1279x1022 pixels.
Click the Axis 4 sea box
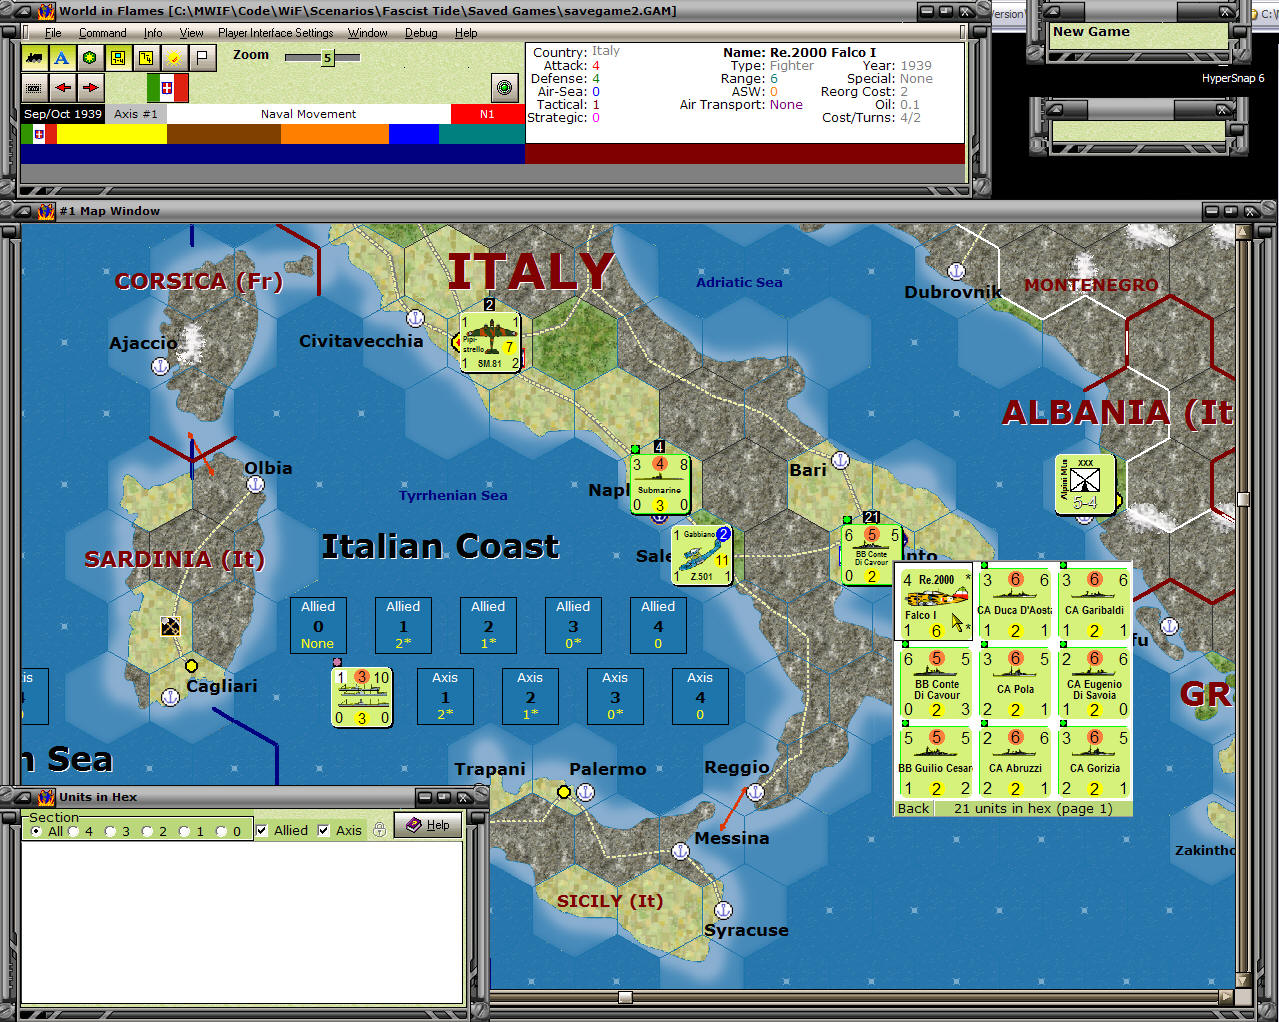(x=700, y=696)
